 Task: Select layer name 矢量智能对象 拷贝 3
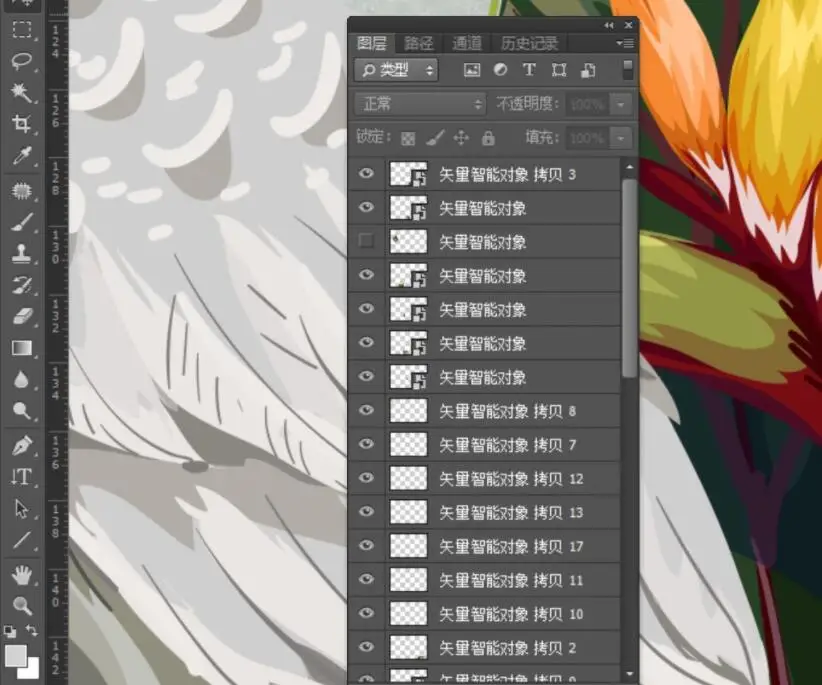coord(507,175)
